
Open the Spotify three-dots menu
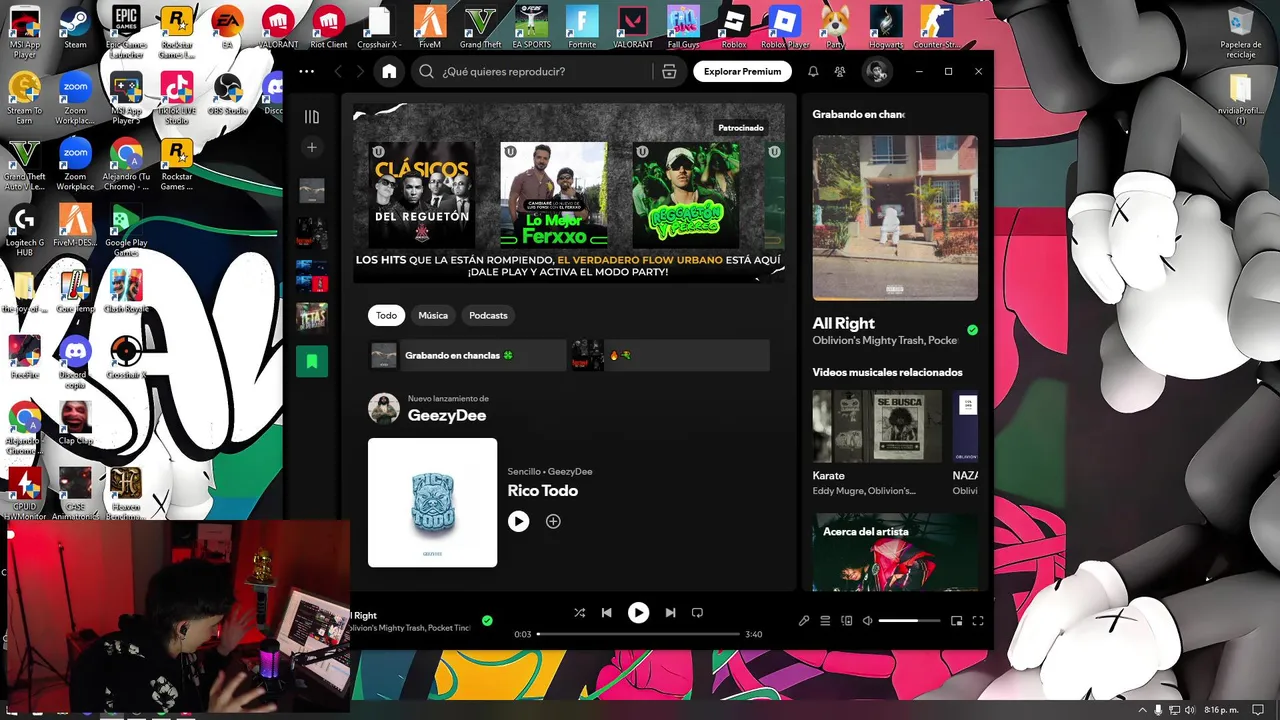[306, 71]
